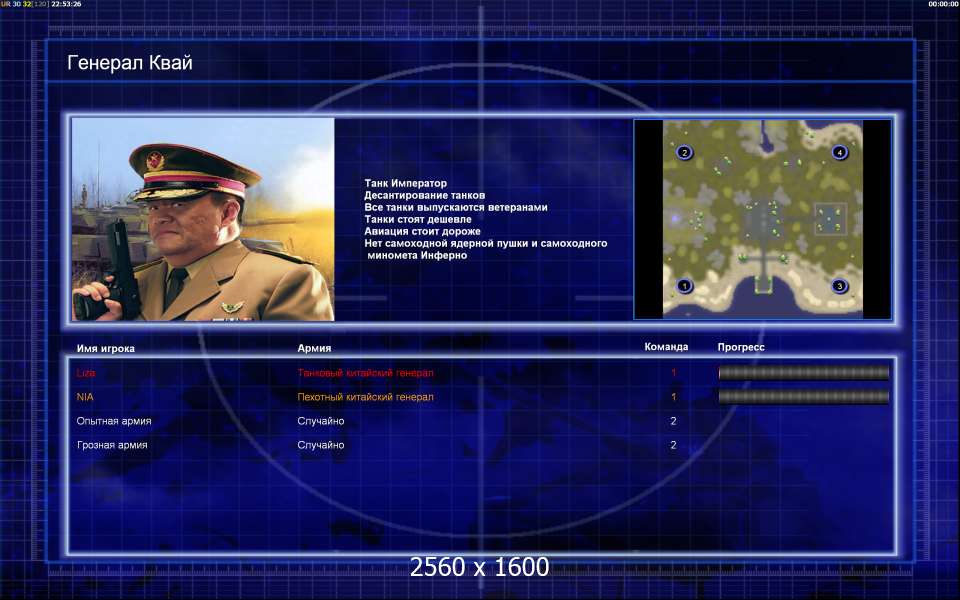Click Liza's loading progress bar
Screen dimensions: 960x600
click(x=803, y=373)
